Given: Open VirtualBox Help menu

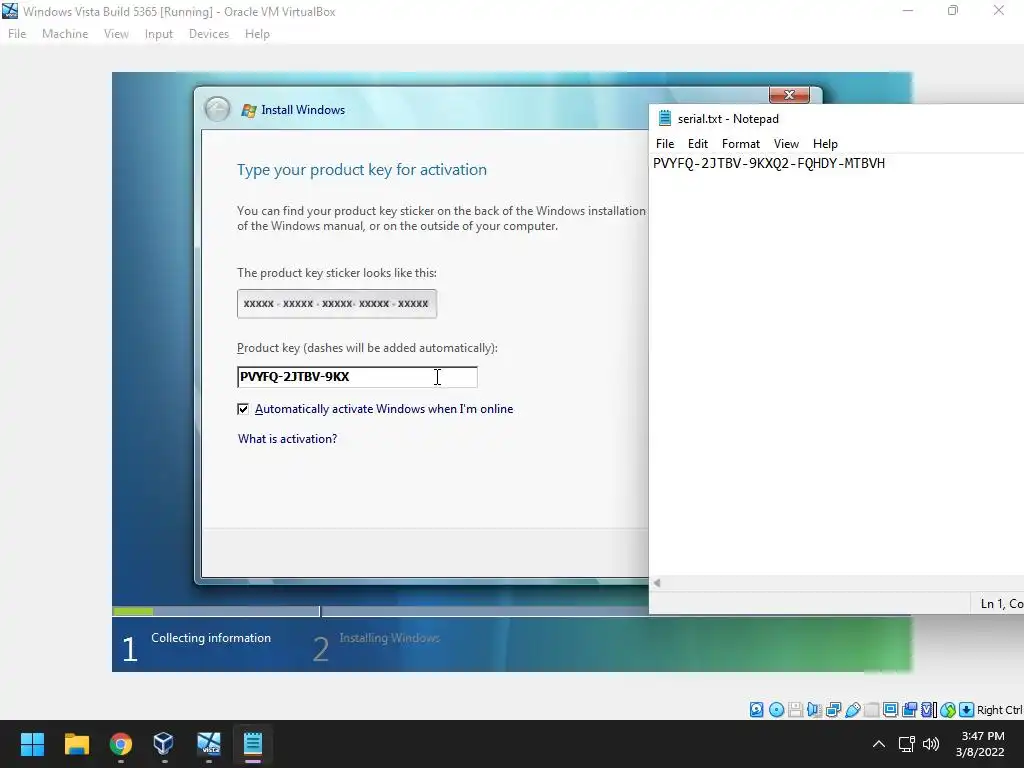Looking at the screenshot, I should 257,34.
